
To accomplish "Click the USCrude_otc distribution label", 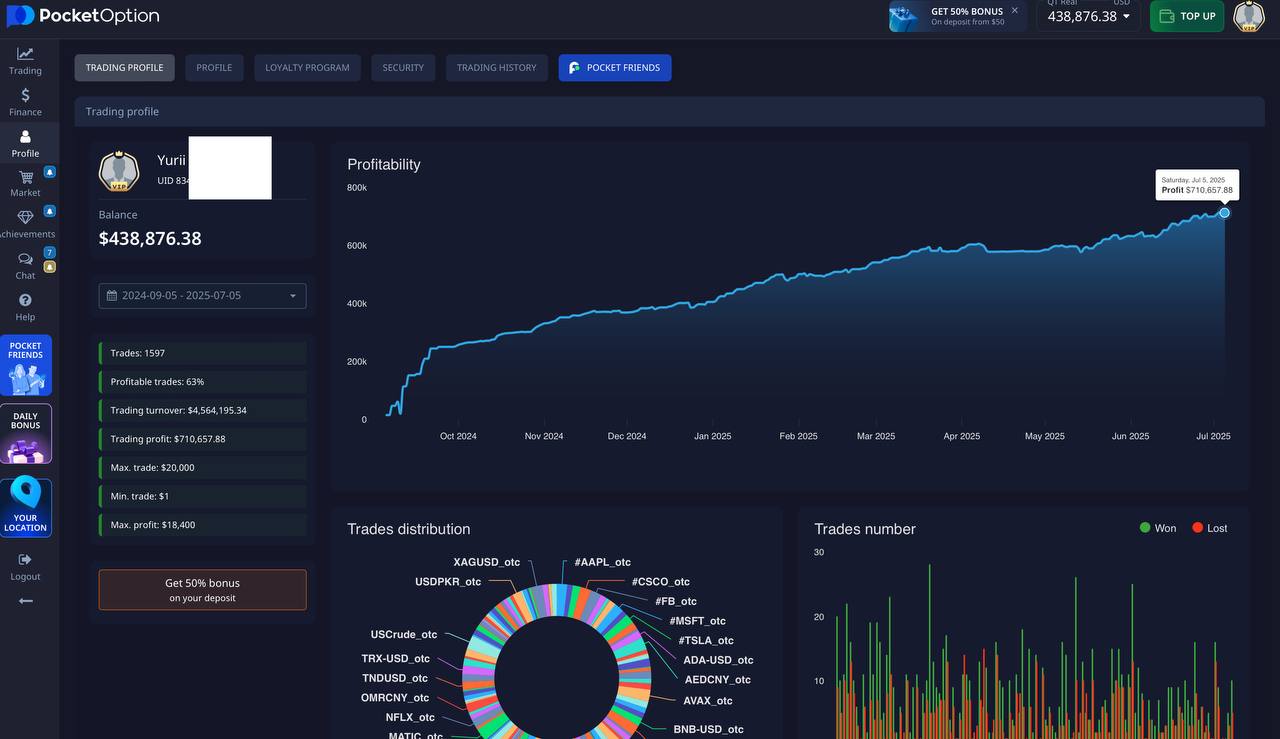I will click(x=404, y=634).
